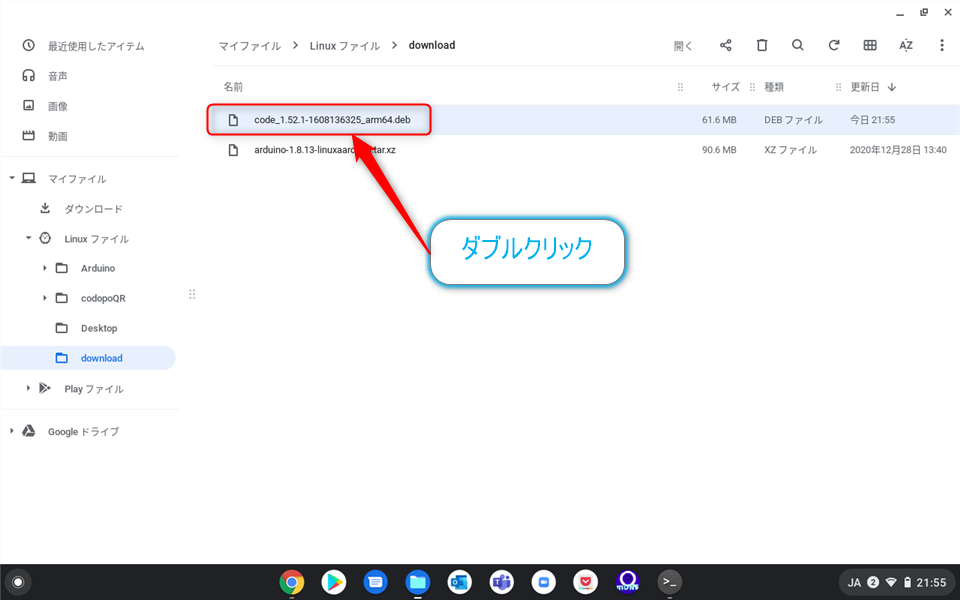Open Arduino folder in sidebar
Screen dimensions: 960x600
(x=98, y=268)
